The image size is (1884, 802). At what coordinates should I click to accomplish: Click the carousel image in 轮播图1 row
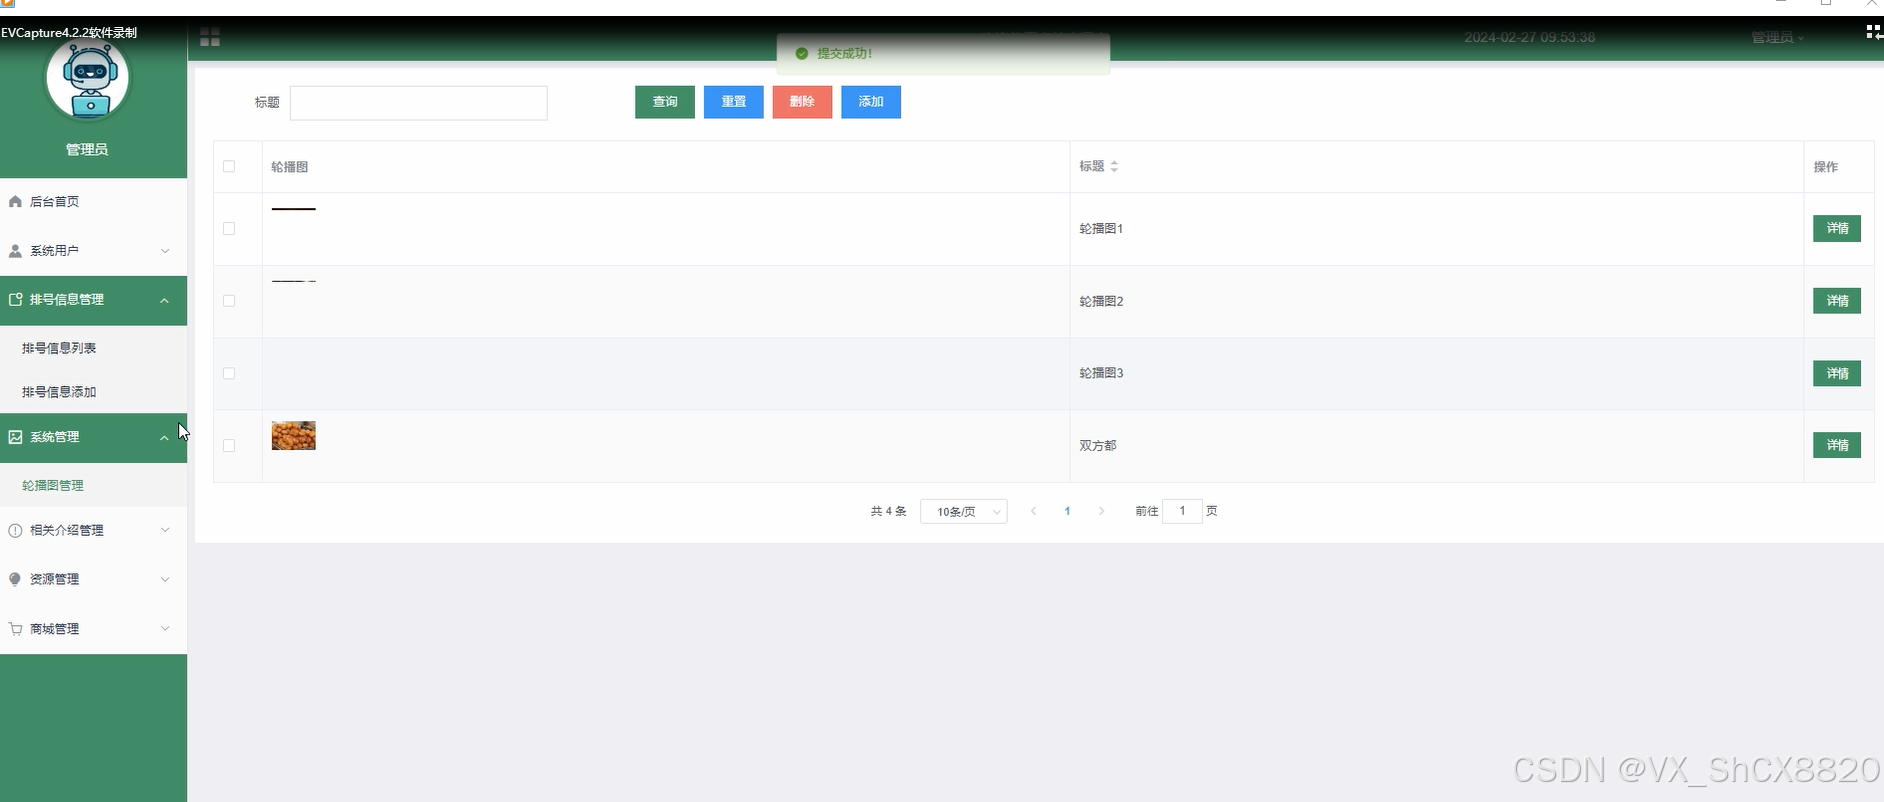point(294,209)
